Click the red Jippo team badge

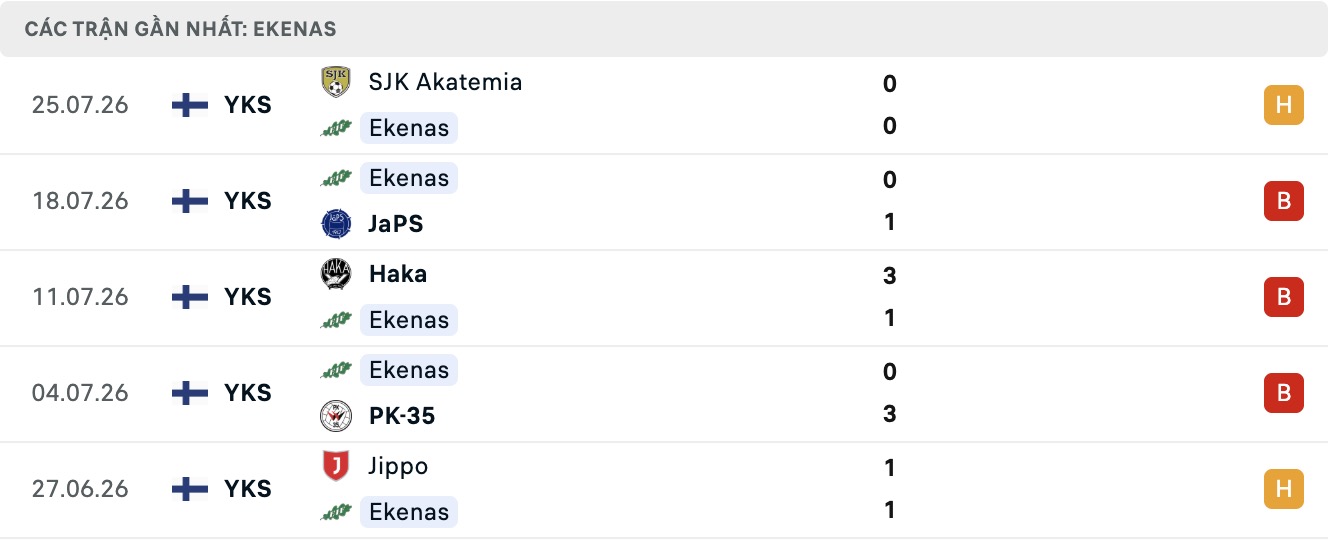[336, 466]
